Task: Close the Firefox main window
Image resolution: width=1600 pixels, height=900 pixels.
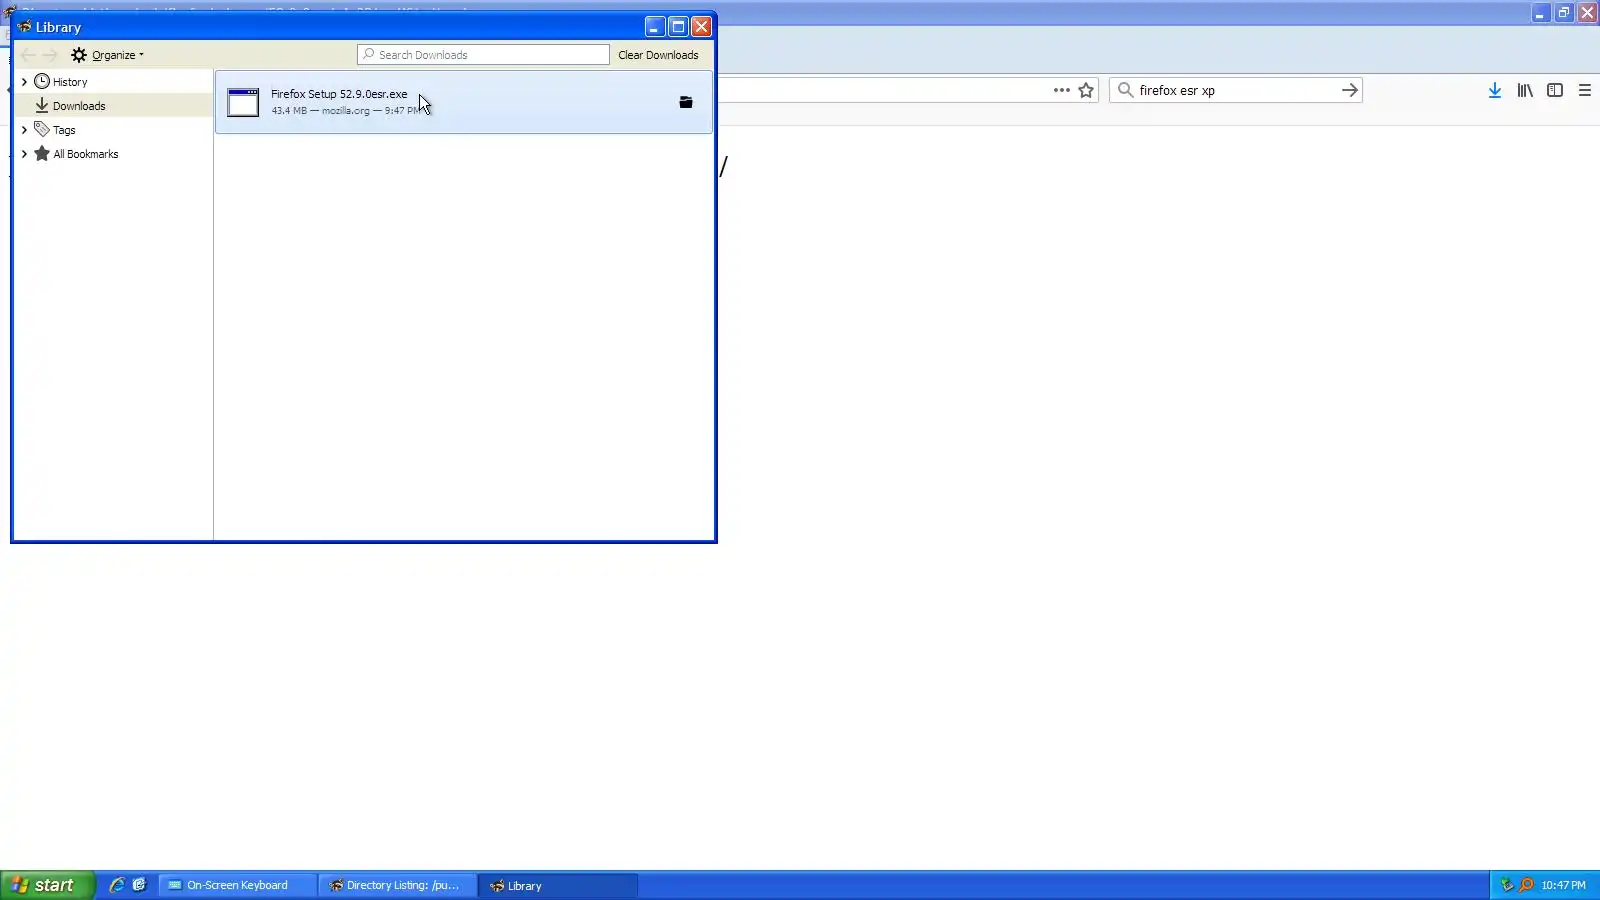Action: (1588, 13)
